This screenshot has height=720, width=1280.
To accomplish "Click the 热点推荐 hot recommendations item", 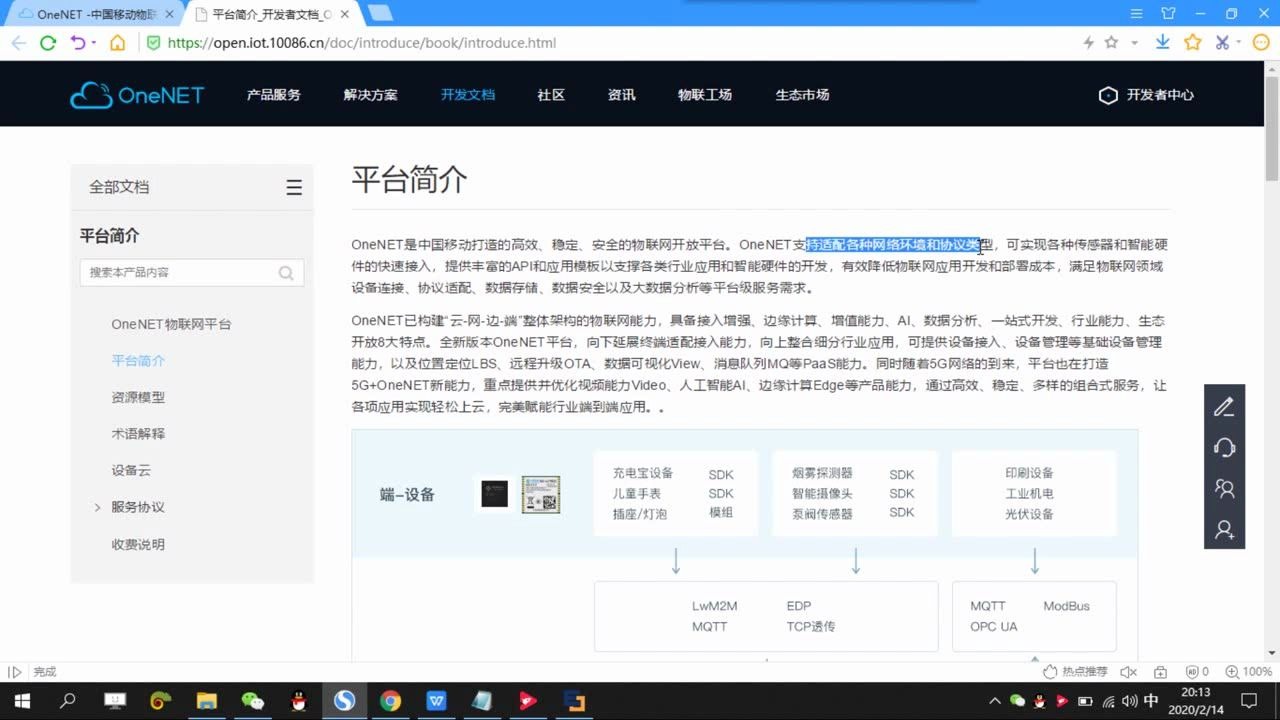I will [x=1075, y=672].
